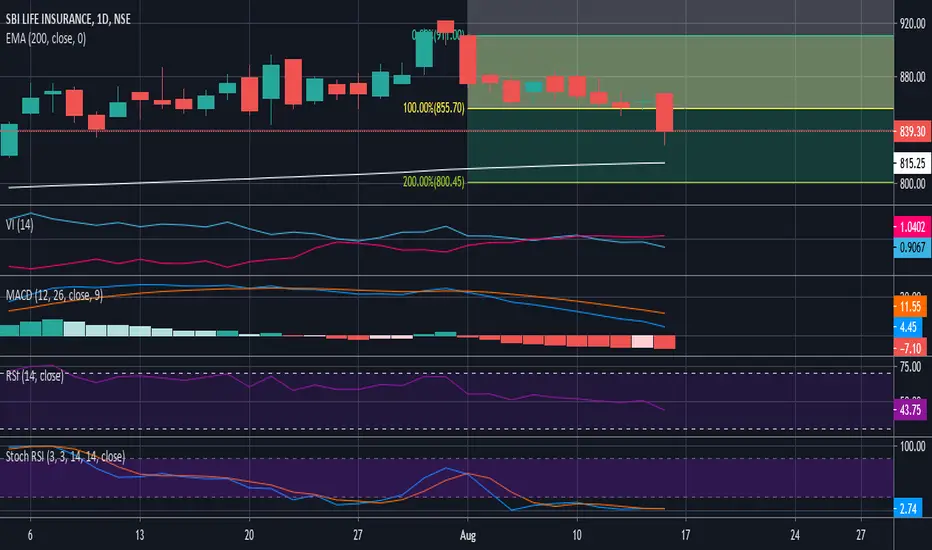The image size is (932, 550).
Task: Select the blue 4.45 MACD value tag
Action: tap(908, 327)
